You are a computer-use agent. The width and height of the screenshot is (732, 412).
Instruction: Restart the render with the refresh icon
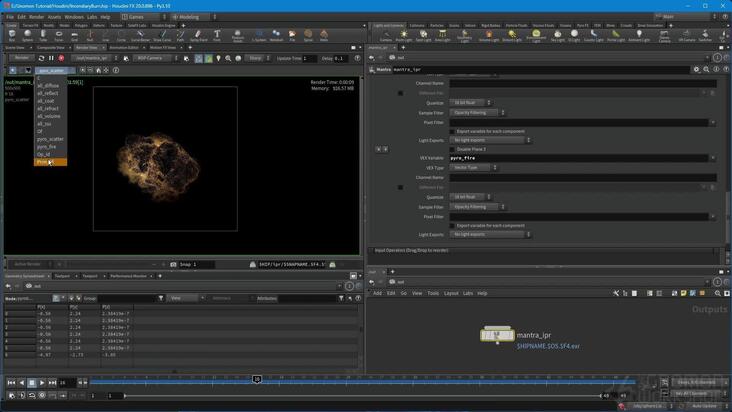pos(41,58)
